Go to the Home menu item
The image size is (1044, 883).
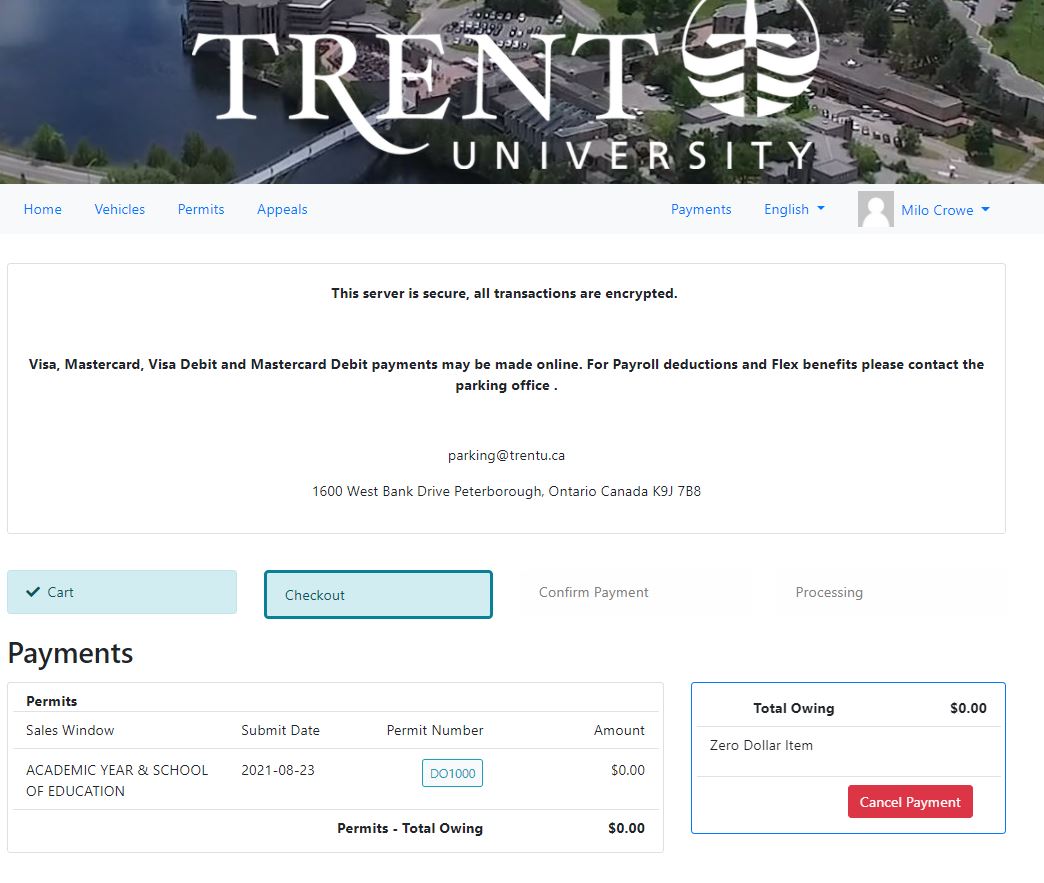pyautogui.click(x=43, y=209)
